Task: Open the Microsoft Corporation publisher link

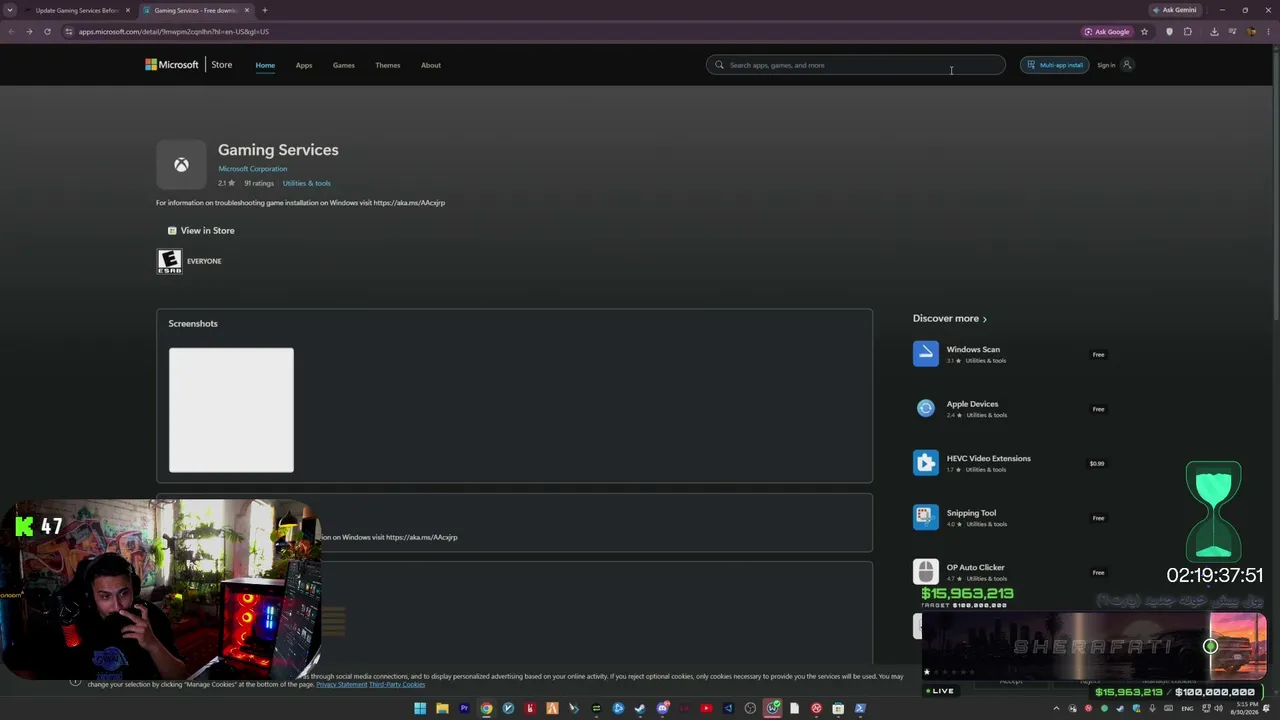Action: (x=253, y=169)
